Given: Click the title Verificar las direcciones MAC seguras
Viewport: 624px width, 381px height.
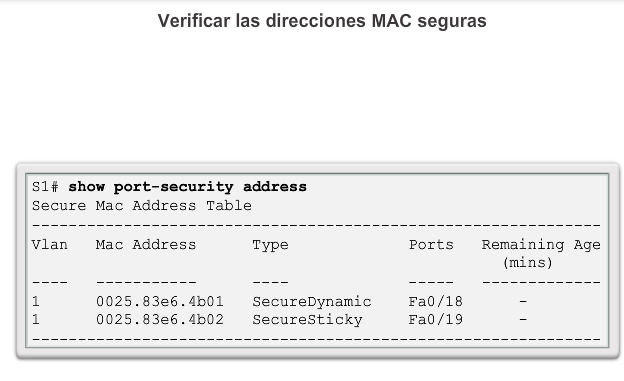Looking at the screenshot, I should (322, 21).
